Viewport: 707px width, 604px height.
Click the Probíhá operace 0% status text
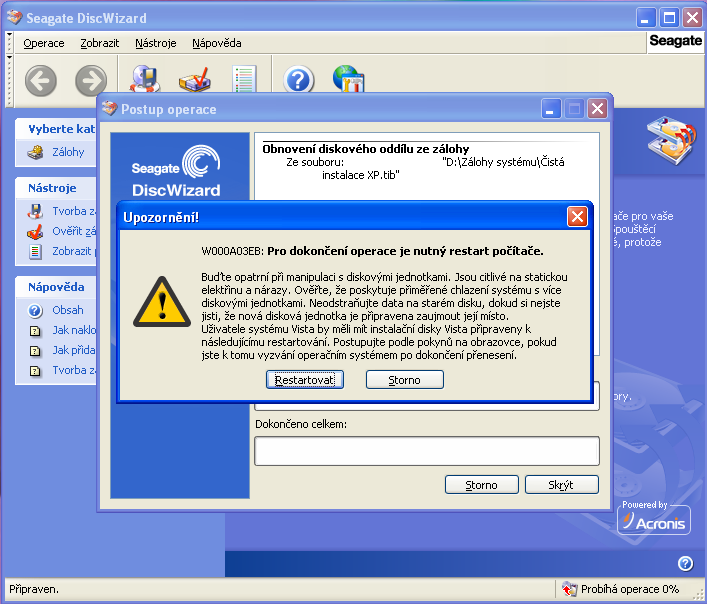(x=630, y=589)
